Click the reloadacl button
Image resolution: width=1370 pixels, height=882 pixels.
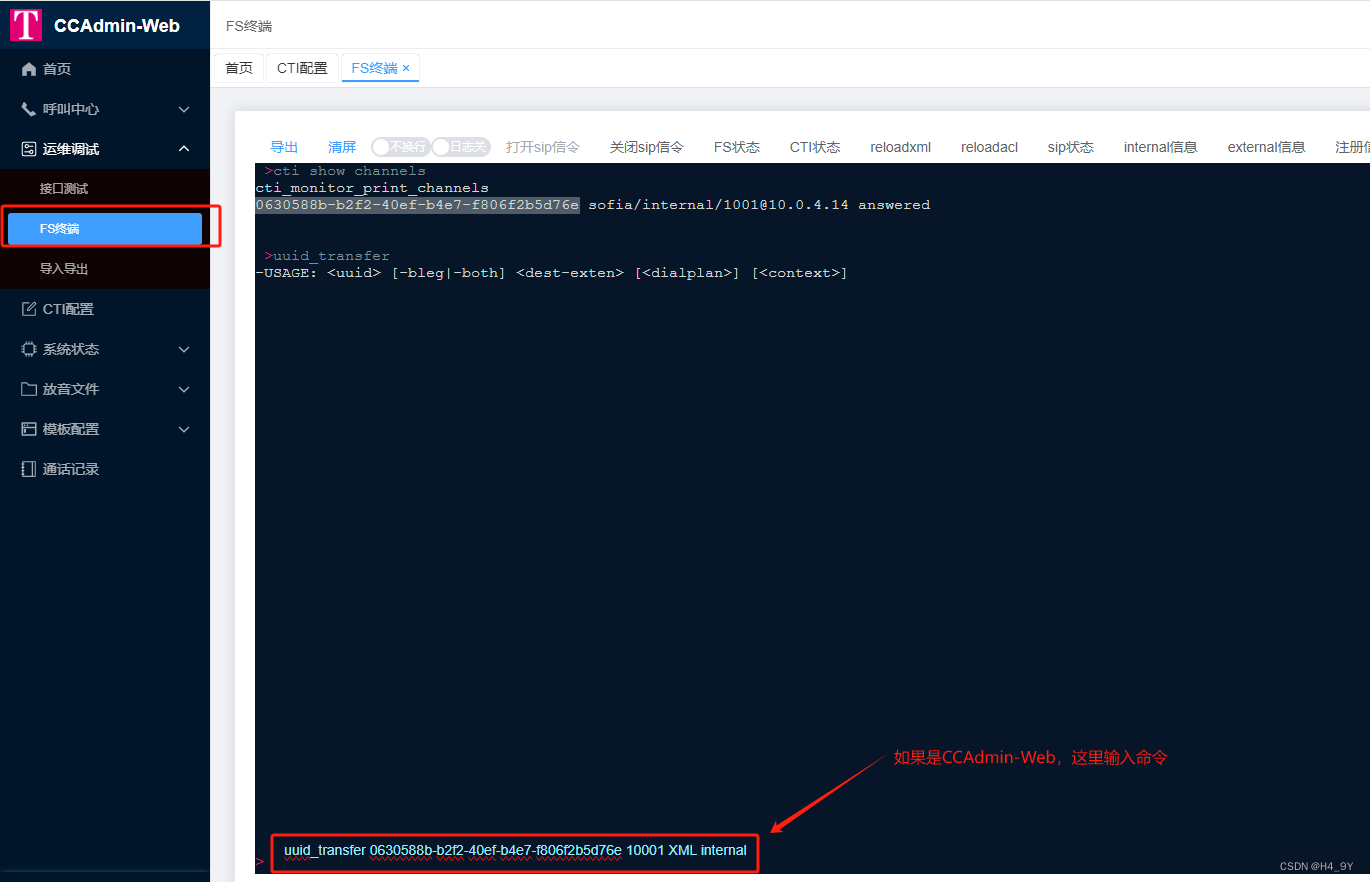[x=990, y=147]
